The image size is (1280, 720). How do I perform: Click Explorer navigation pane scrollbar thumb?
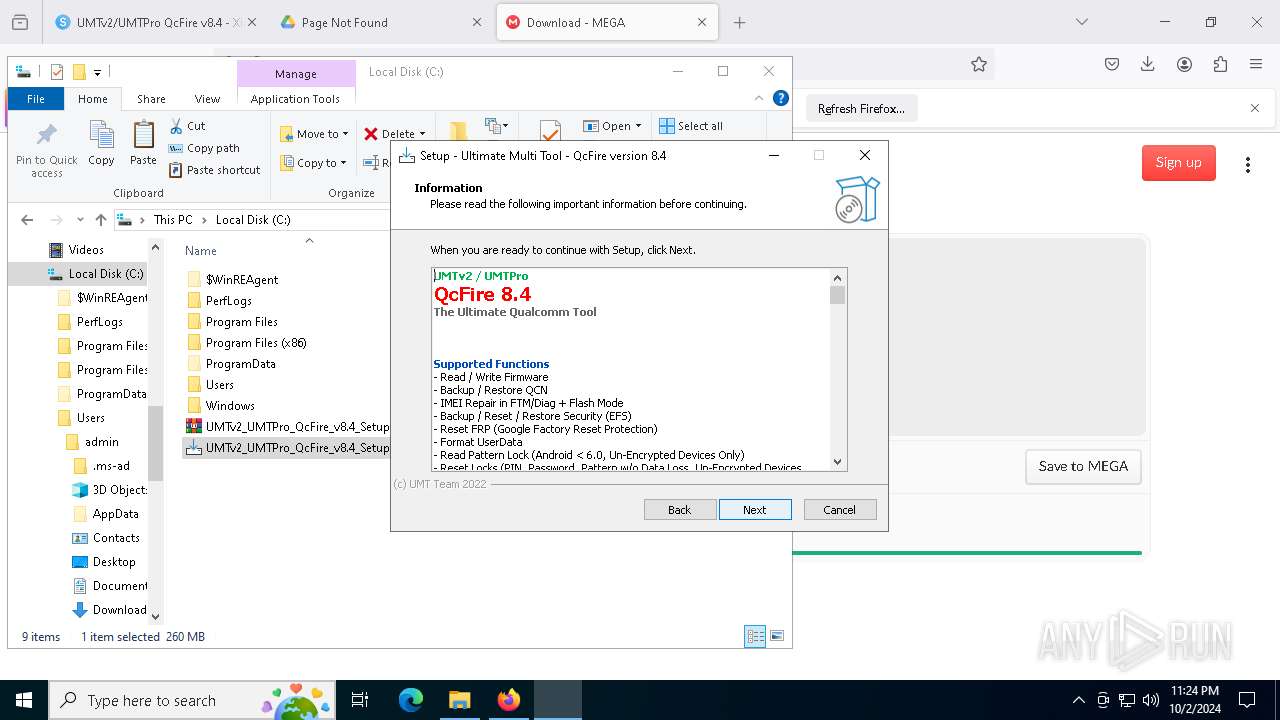pyautogui.click(x=155, y=443)
